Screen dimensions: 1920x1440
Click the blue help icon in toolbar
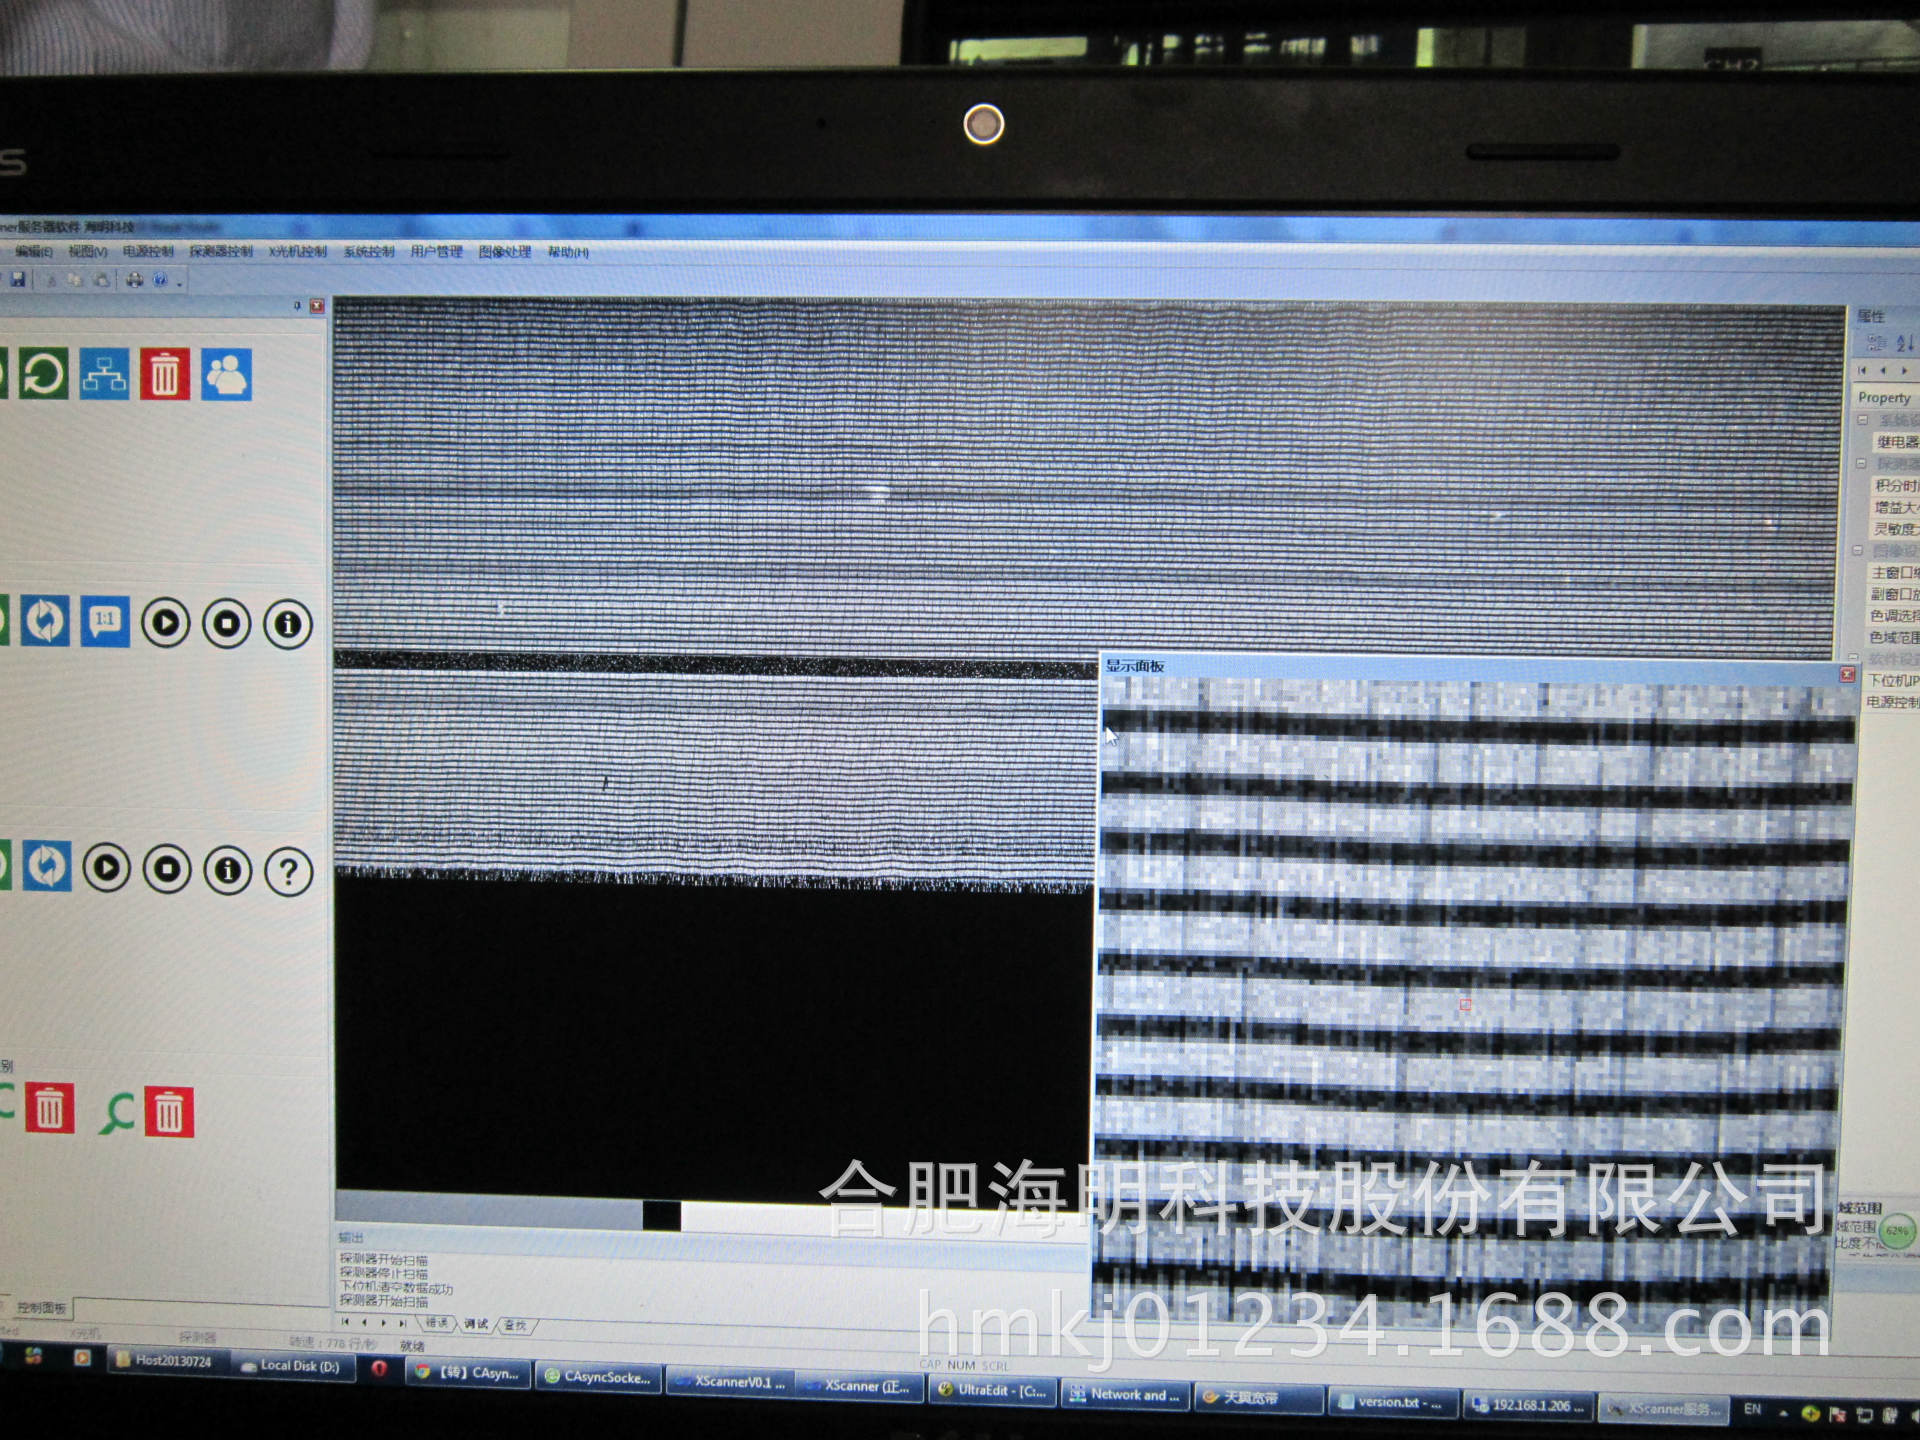[x=160, y=280]
